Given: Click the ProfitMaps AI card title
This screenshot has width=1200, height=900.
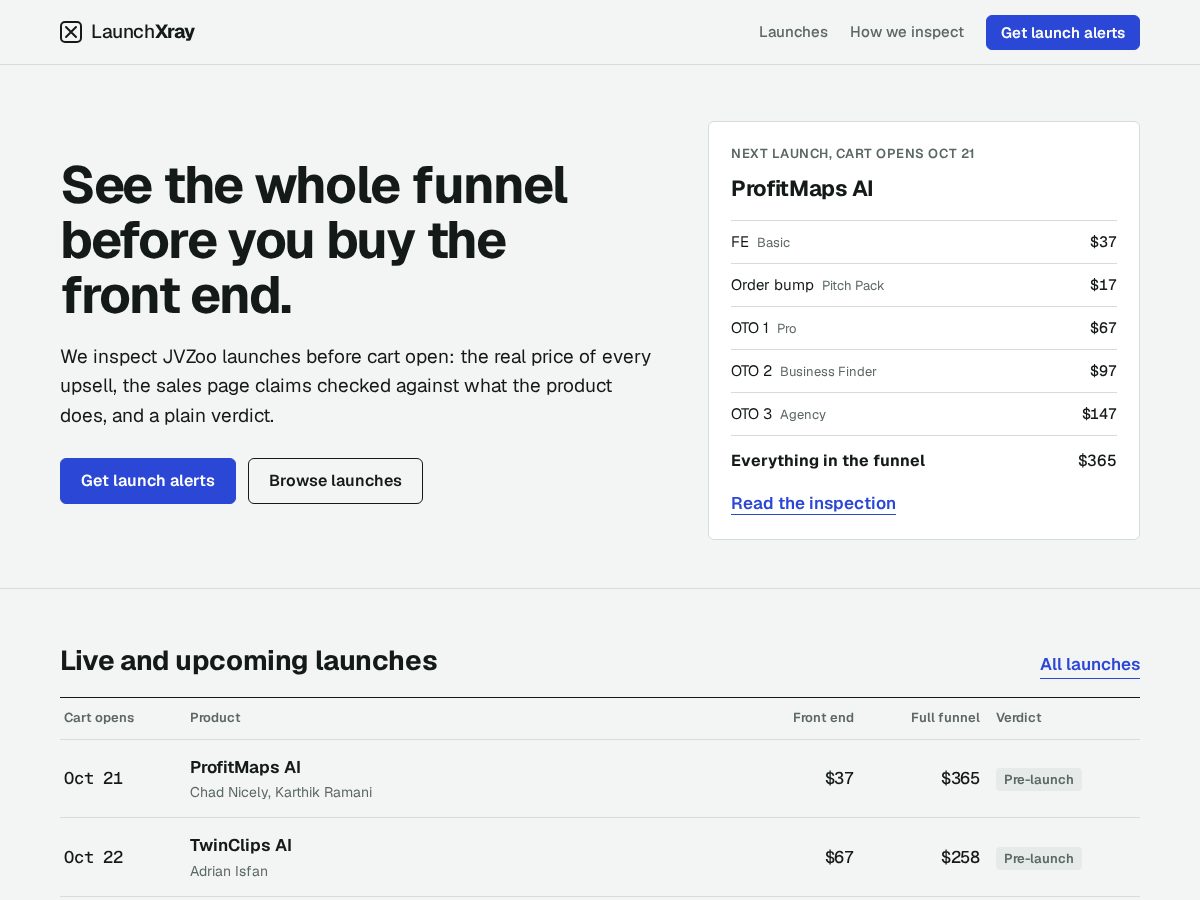Looking at the screenshot, I should pos(802,189).
